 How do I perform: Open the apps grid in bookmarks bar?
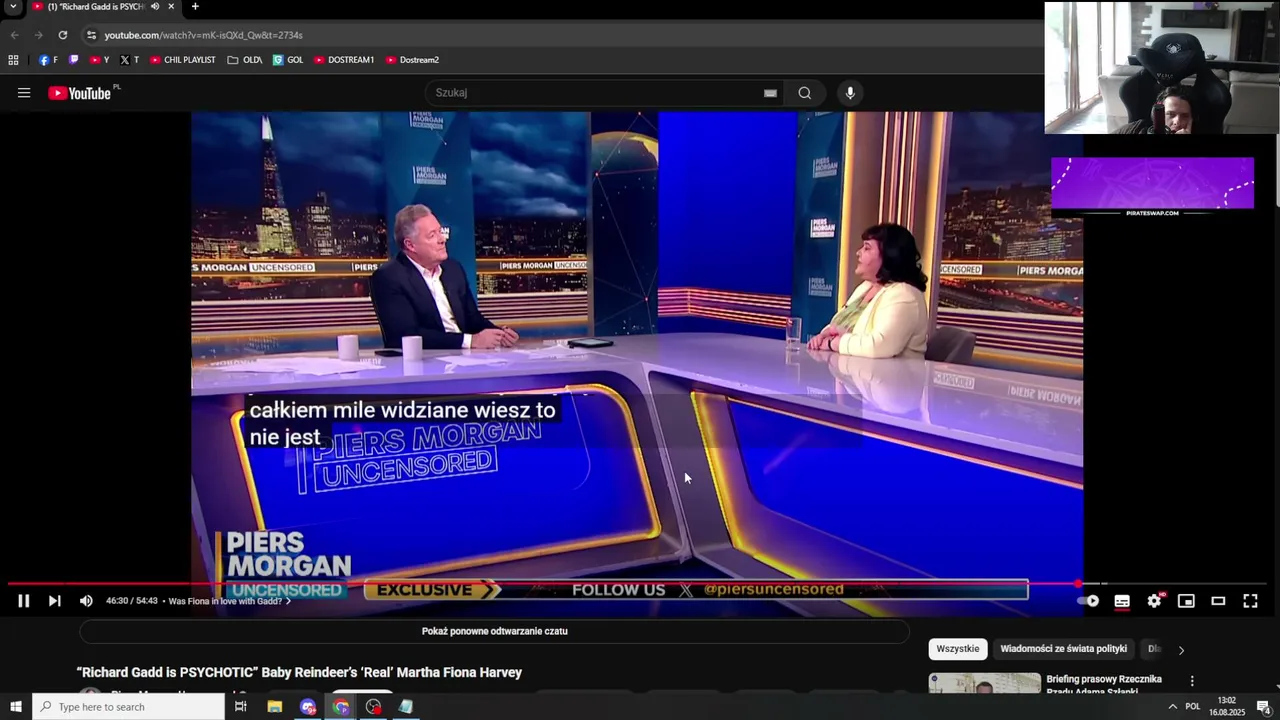pos(13,60)
